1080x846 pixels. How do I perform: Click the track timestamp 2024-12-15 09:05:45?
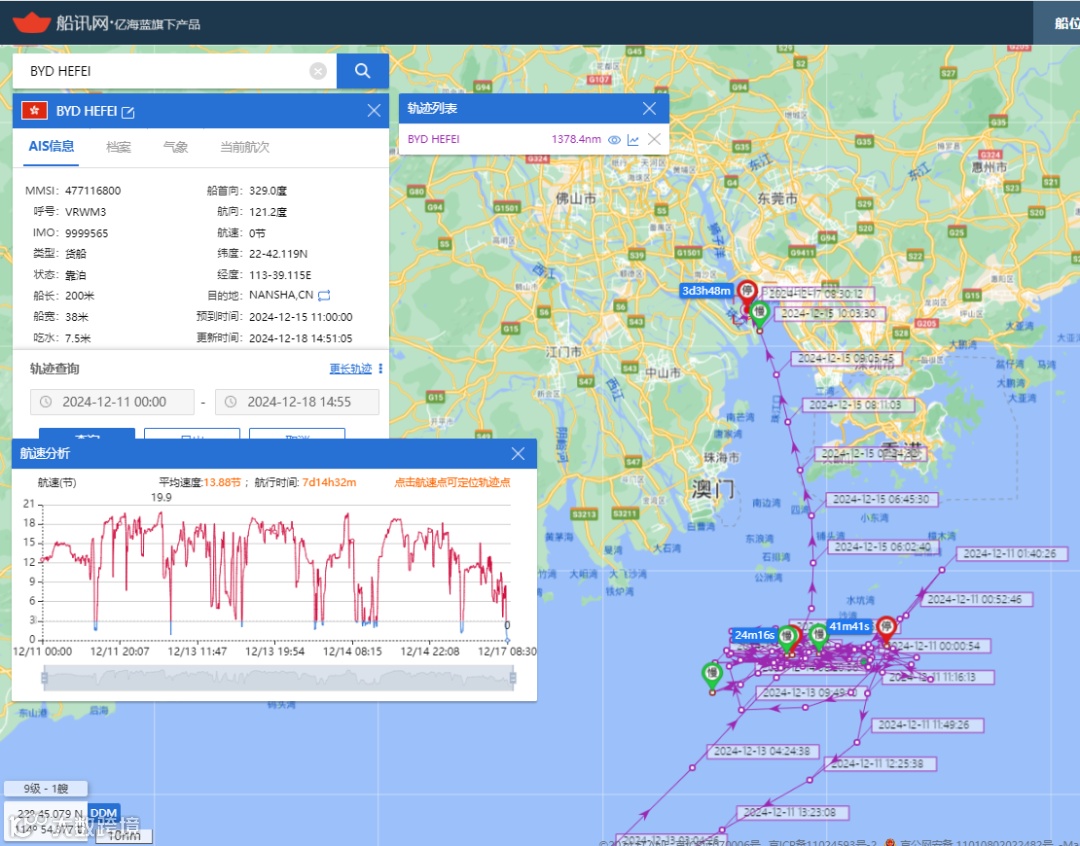[845, 358]
